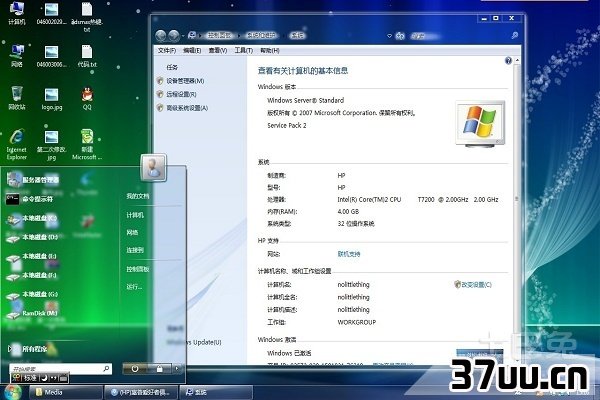Select 连接到 in the Start menu
The image size is (600, 400).
click(135, 250)
